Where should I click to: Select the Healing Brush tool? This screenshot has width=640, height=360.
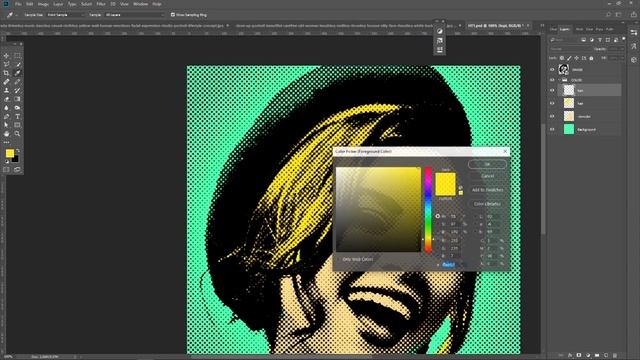pos(6,82)
